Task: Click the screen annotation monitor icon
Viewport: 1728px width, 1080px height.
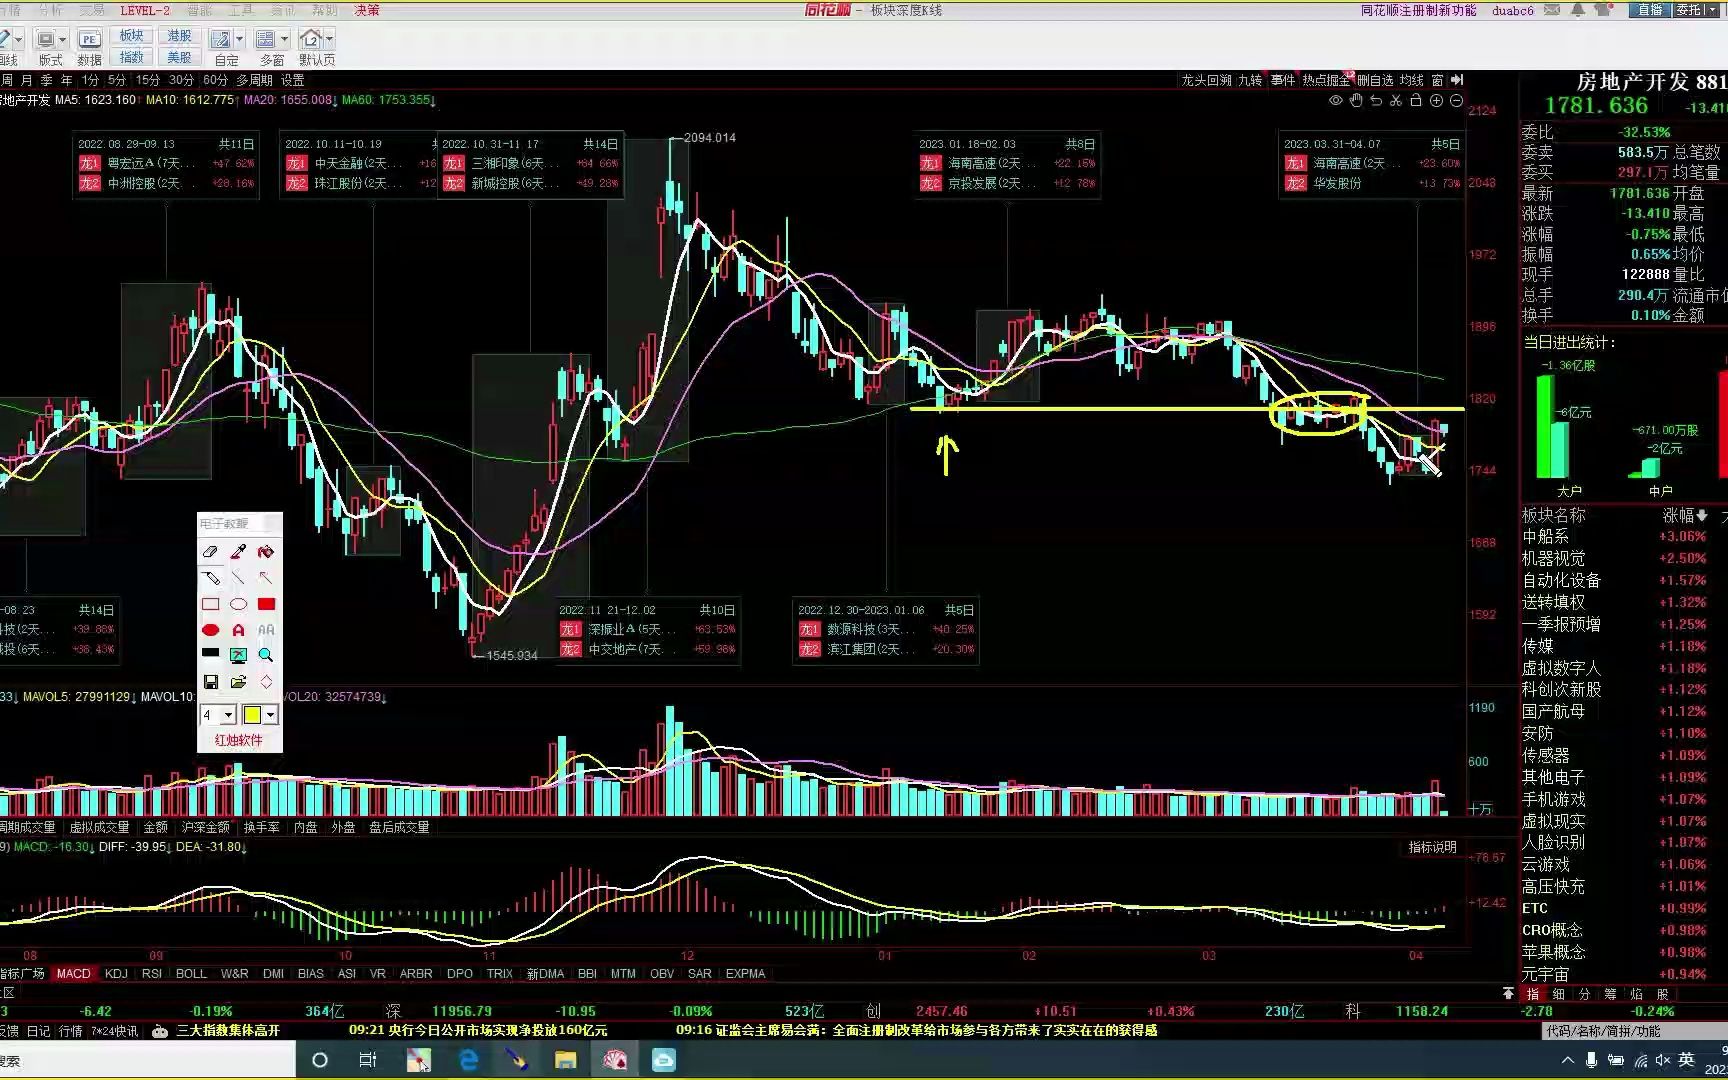Action: pos(238,655)
